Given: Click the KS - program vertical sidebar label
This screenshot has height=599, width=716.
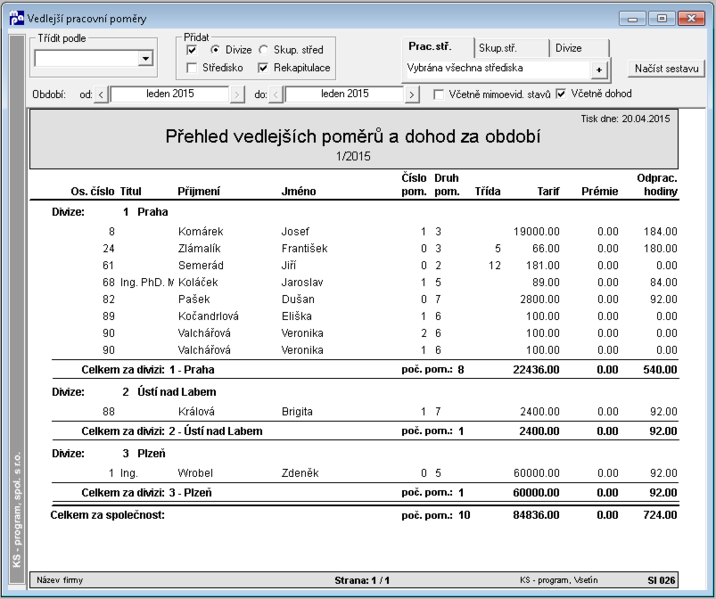Looking at the screenshot, I should tap(17, 510).
